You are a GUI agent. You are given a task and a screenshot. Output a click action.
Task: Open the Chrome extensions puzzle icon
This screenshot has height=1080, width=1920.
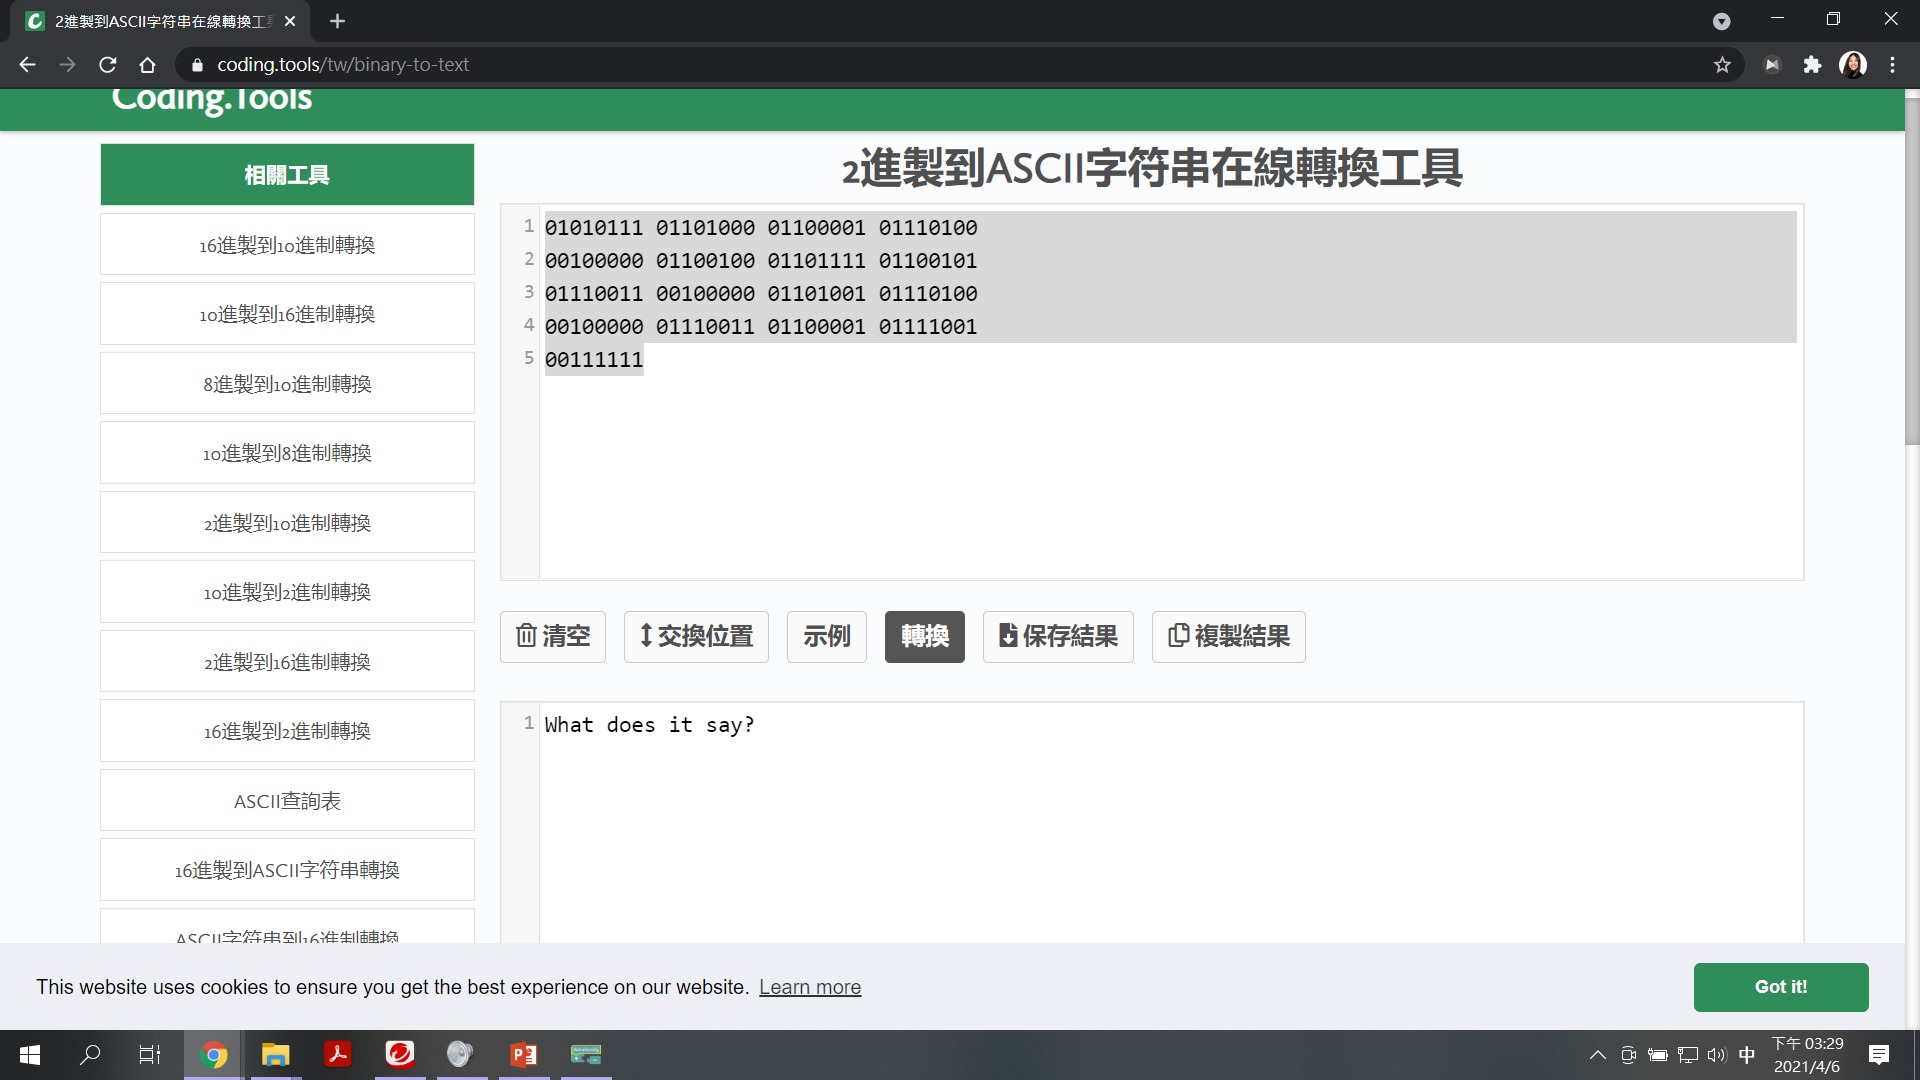1812,65
